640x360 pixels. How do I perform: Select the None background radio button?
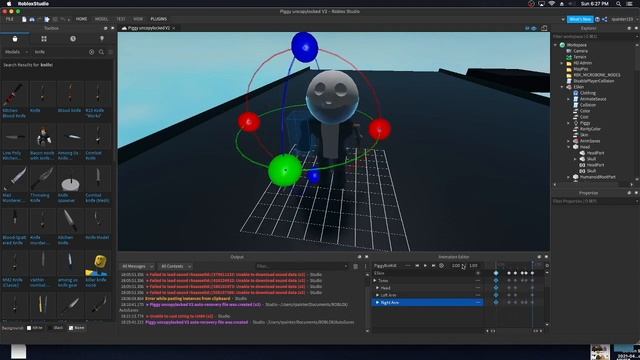coord(71,328)
